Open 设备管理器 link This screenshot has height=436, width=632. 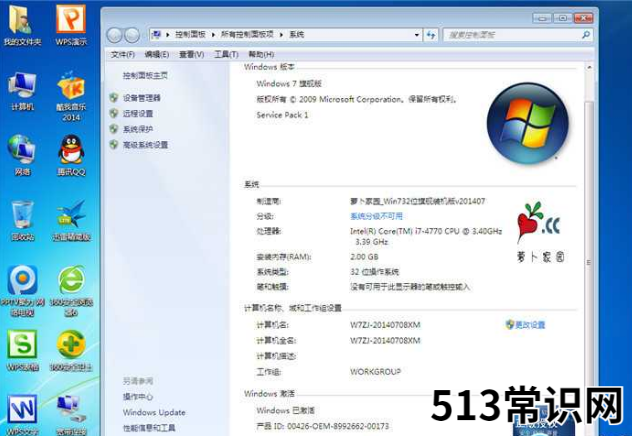click(141, 98)
